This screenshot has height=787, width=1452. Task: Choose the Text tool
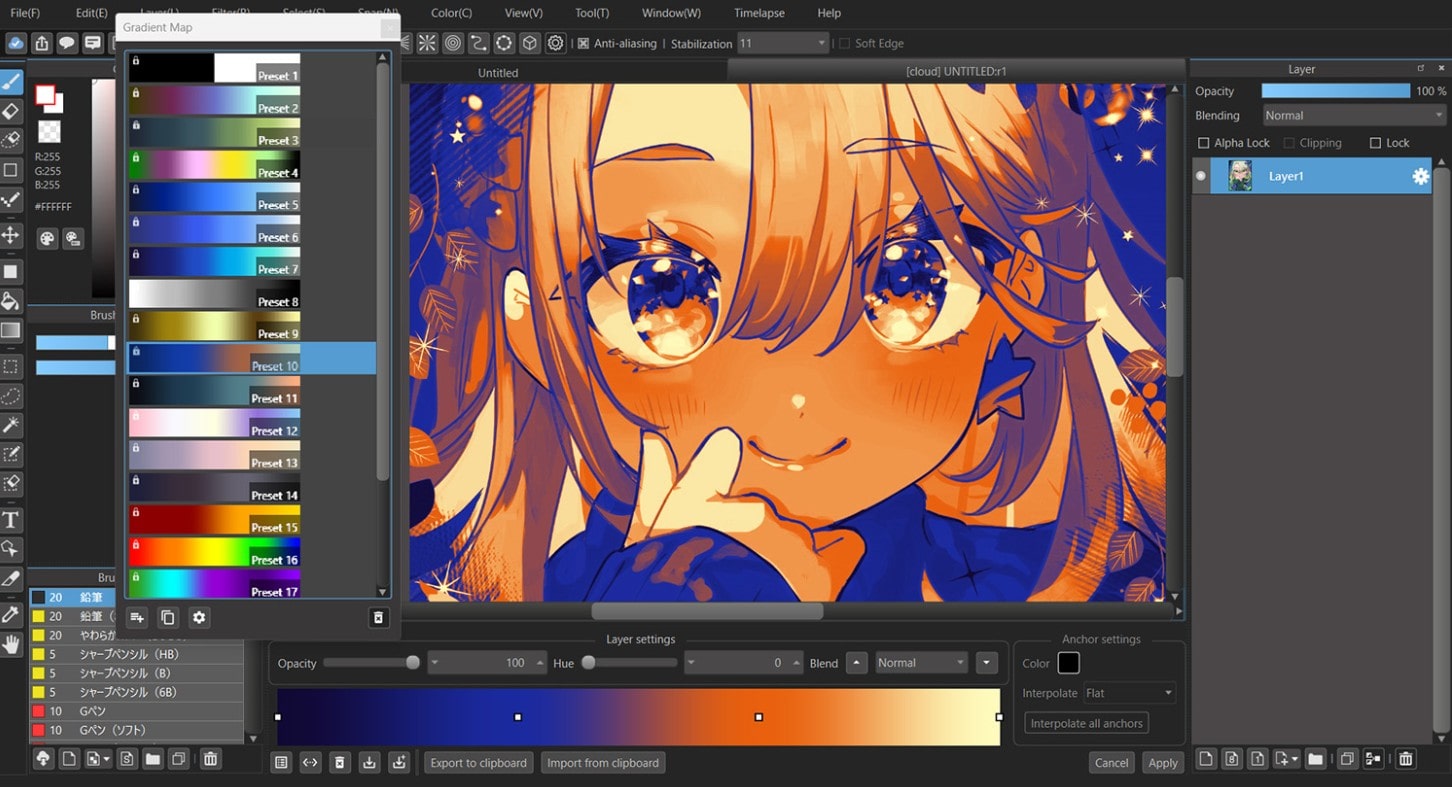pos(11,519)
